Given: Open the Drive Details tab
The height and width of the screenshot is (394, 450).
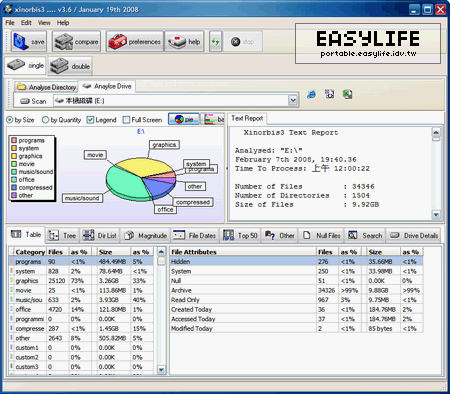Looking at the screenshot, I should coord(414,236).
